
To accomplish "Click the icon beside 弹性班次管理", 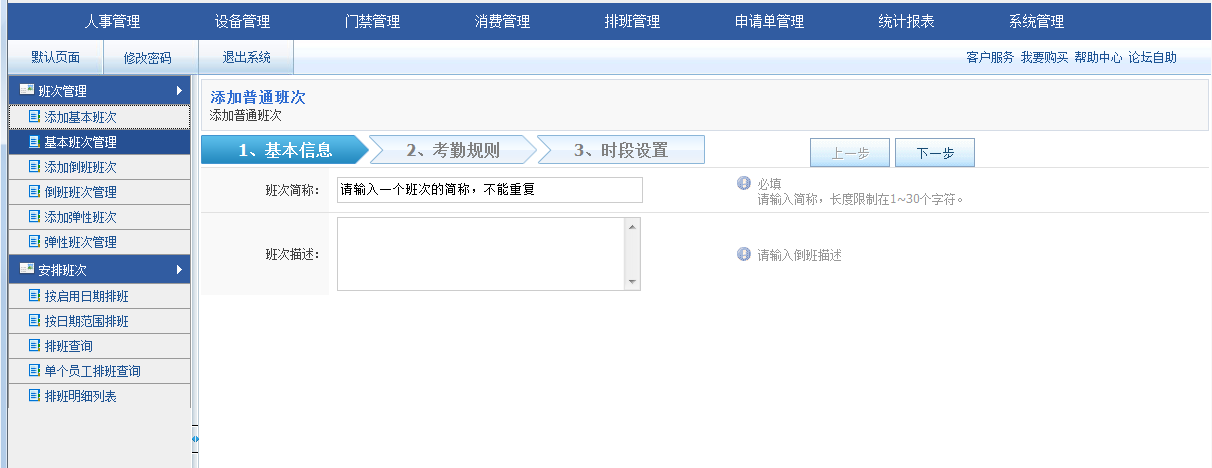I will (35, 241).
